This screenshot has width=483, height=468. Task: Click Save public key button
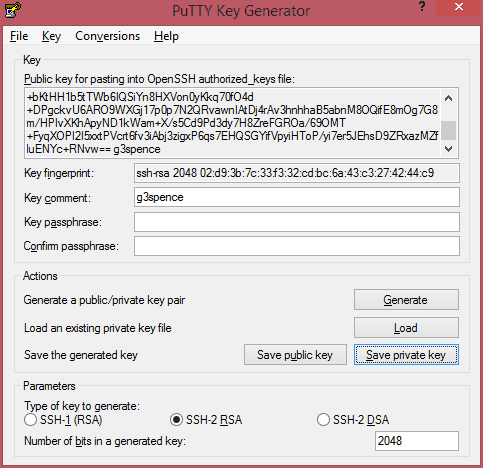(x=295, y=355)
